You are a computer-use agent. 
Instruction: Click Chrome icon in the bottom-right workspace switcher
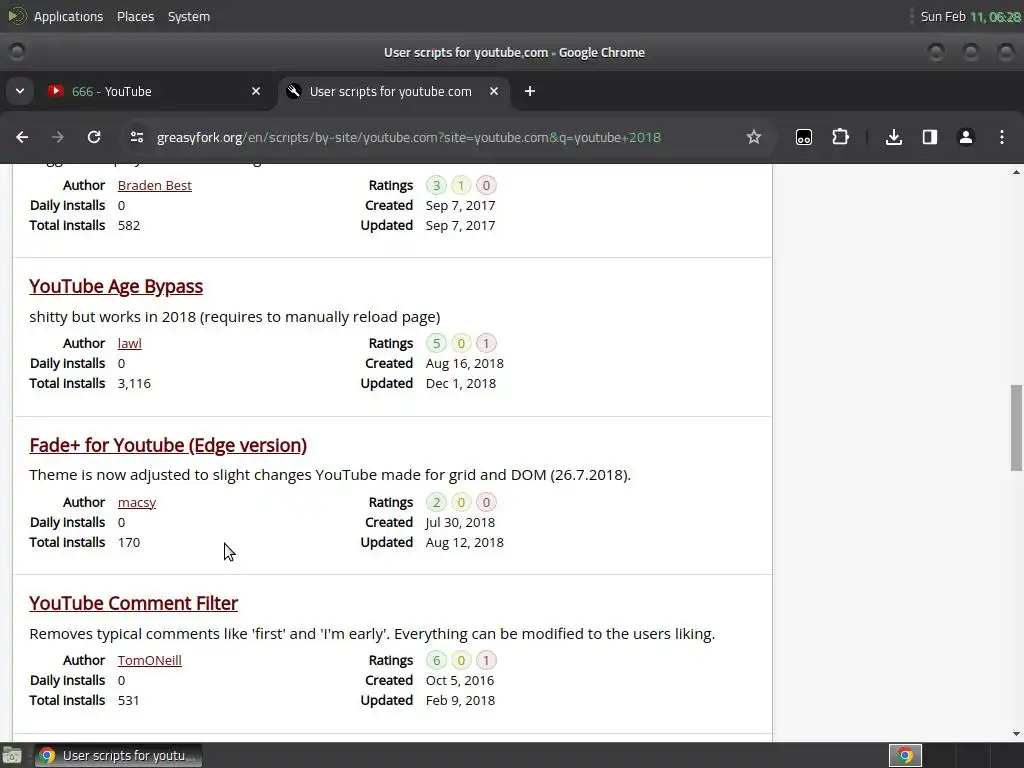(x=905, y=756)
